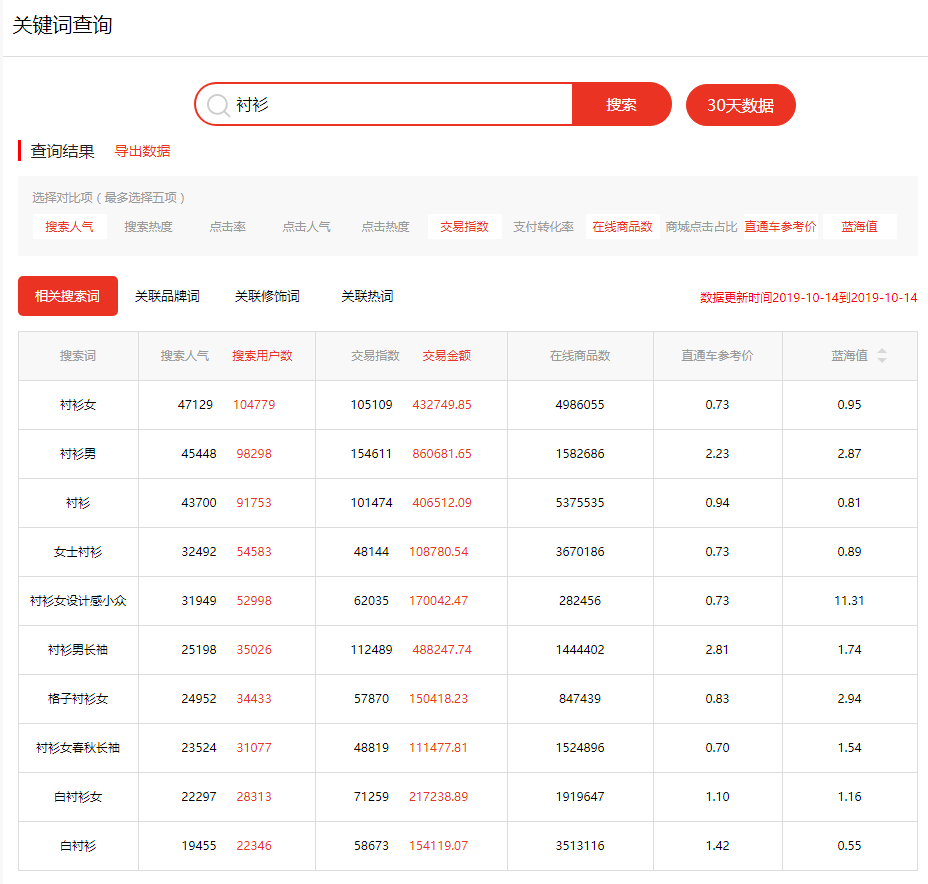The height and width of the screenshot is (884, 928).
Task: Click the 在线商品数 value 5375535
Action: [580, 503]
